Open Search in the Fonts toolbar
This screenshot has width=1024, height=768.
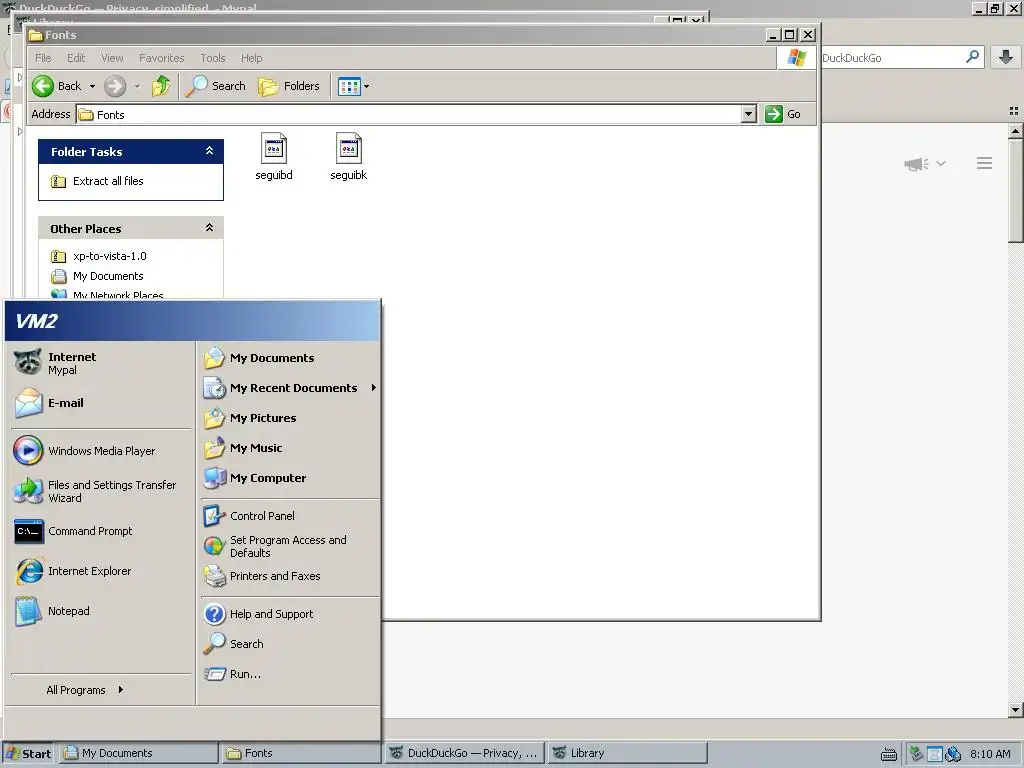coord(216,86)
